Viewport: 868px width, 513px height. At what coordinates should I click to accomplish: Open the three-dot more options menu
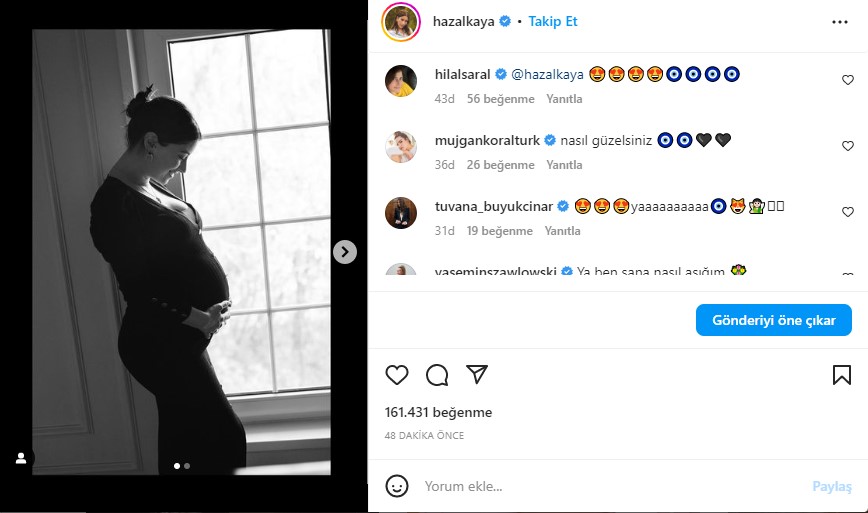tap(840, 21)
